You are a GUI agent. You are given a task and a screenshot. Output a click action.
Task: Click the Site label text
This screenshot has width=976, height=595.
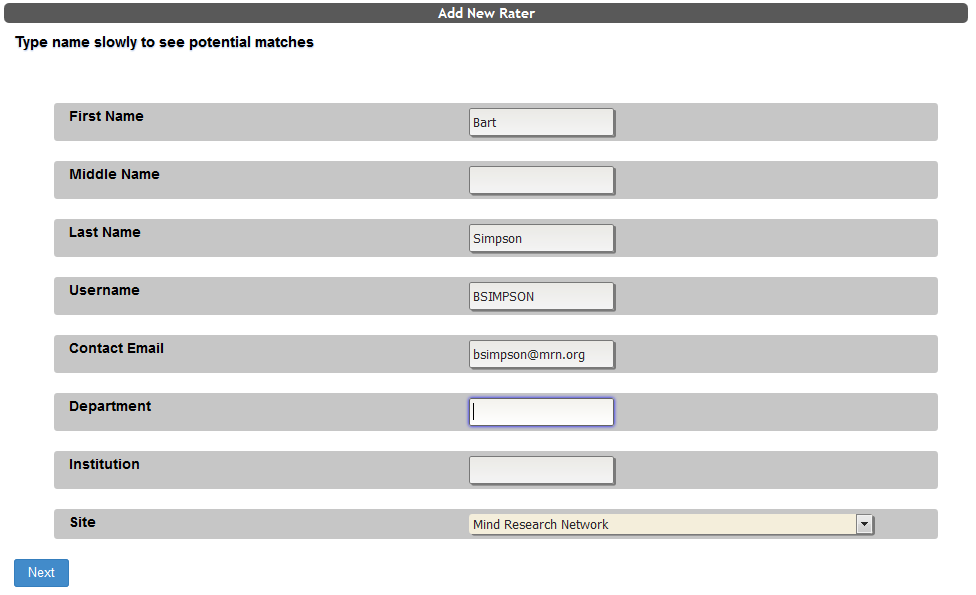pyautogui.click(x=83, y=522)
